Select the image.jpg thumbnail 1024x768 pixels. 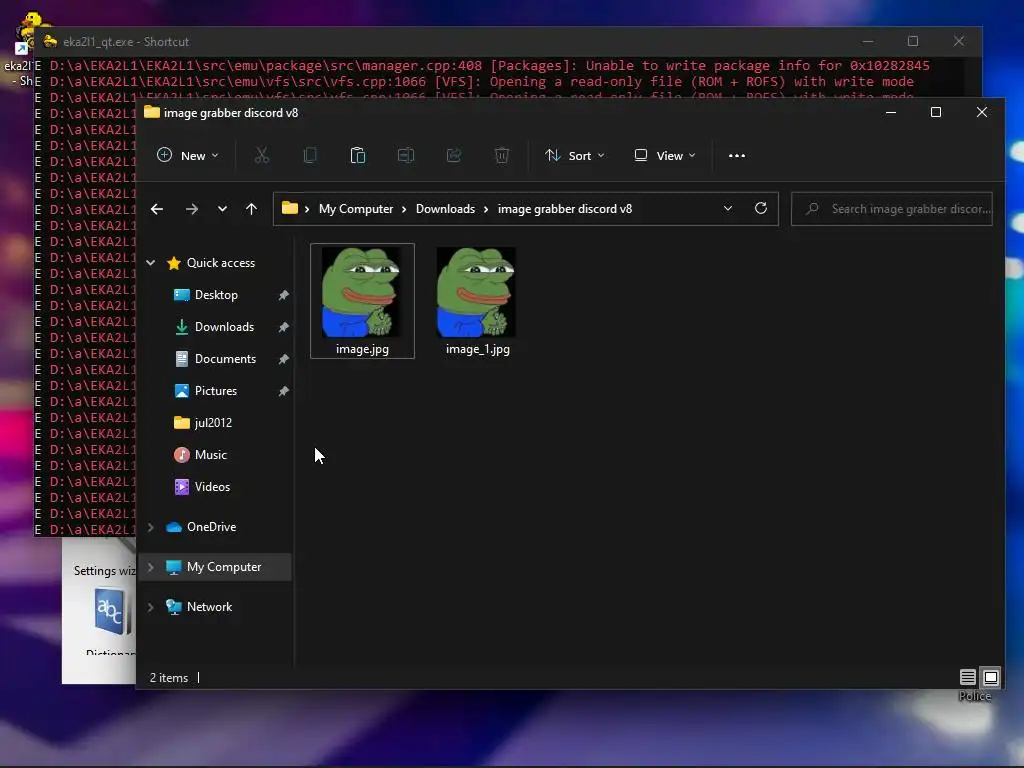[362, 292]
